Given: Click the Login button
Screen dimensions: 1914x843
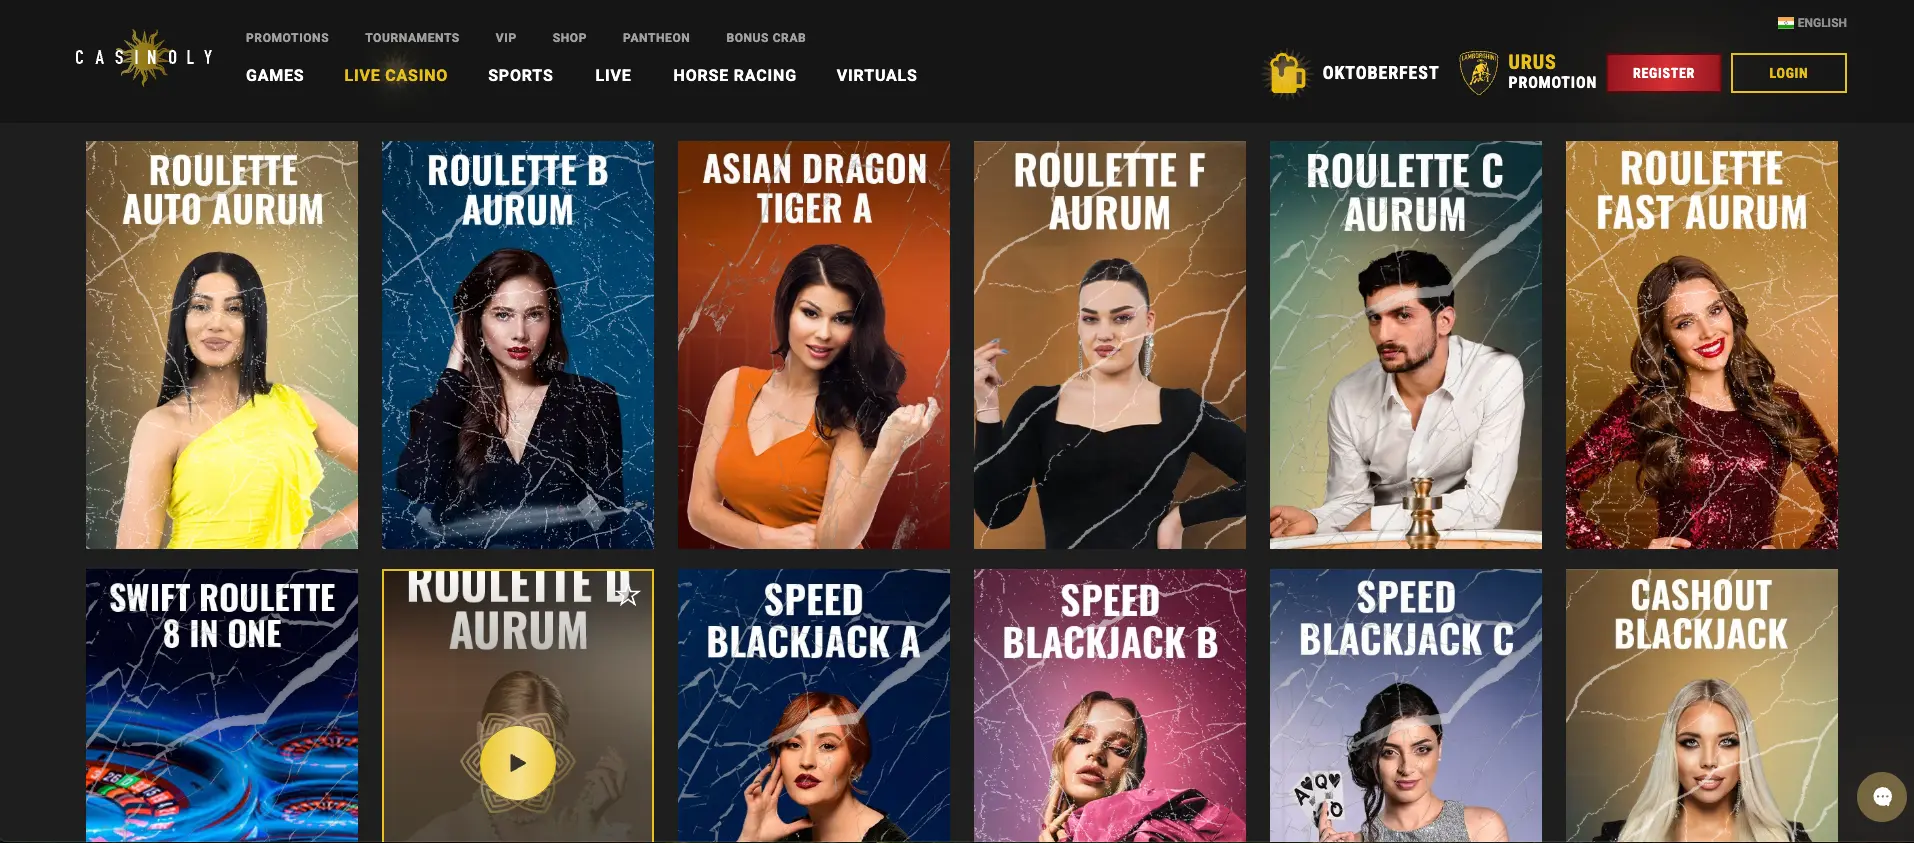Looking at the screenshot, I should (x=1788, y=73).
